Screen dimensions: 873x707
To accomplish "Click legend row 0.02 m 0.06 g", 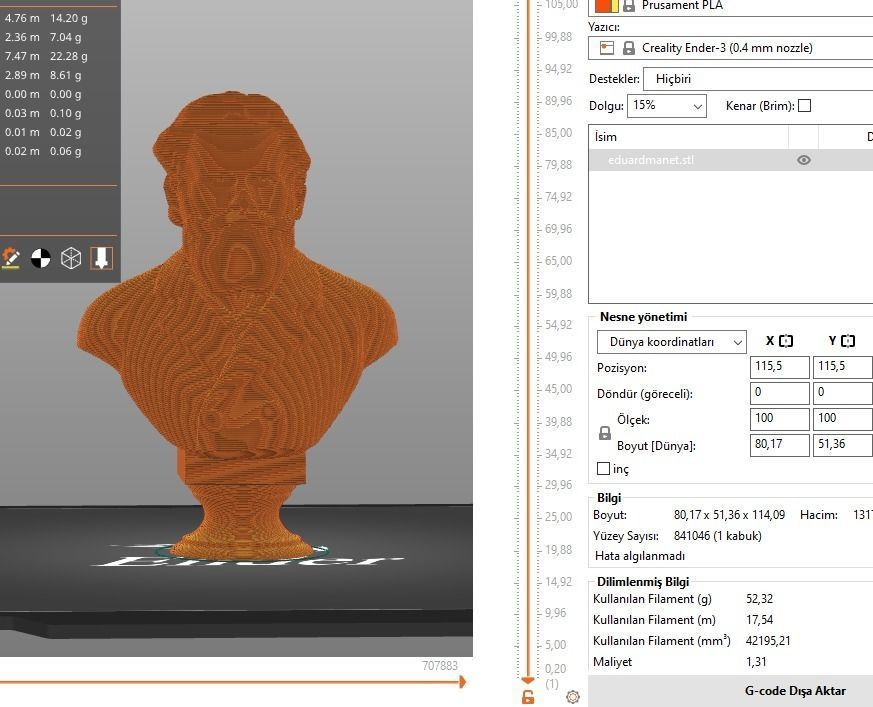I will click(x=43, y=151).
